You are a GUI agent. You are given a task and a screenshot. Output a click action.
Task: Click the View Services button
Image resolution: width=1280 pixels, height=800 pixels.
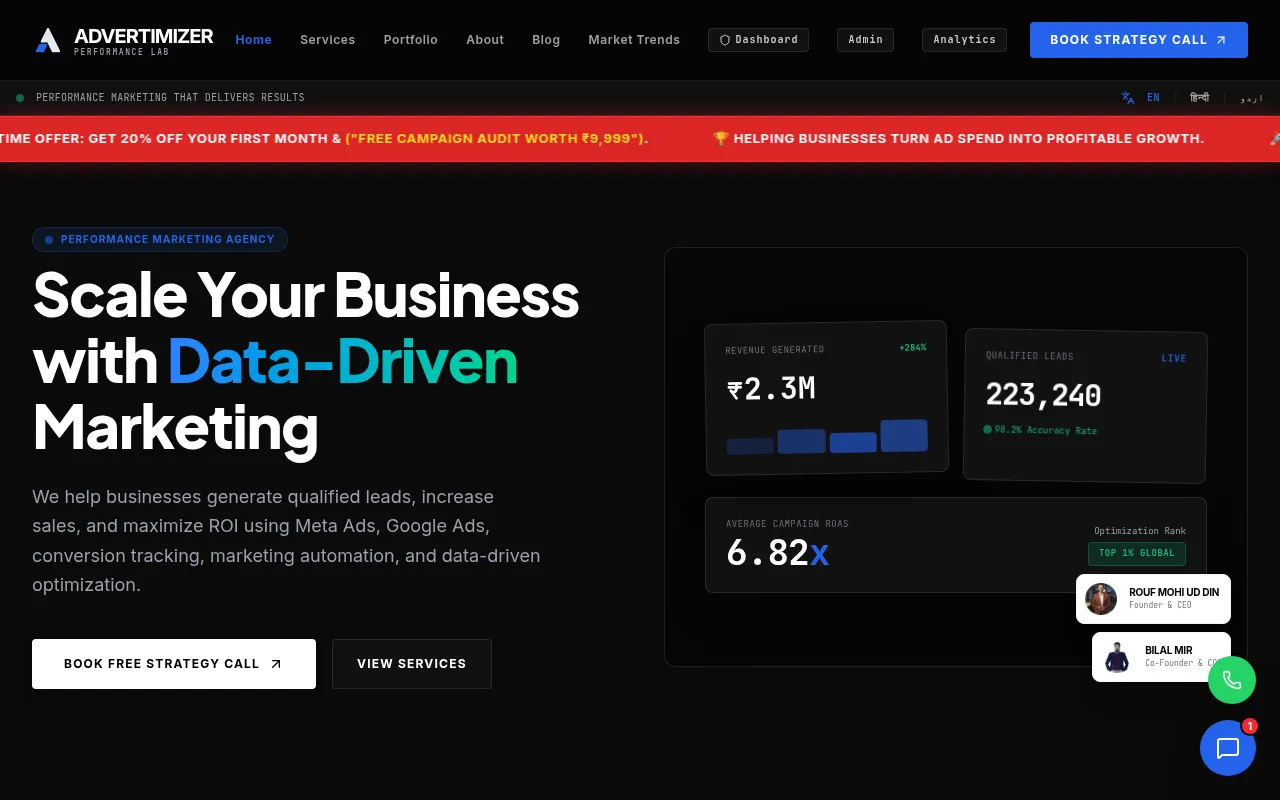[x=412, y=664]
